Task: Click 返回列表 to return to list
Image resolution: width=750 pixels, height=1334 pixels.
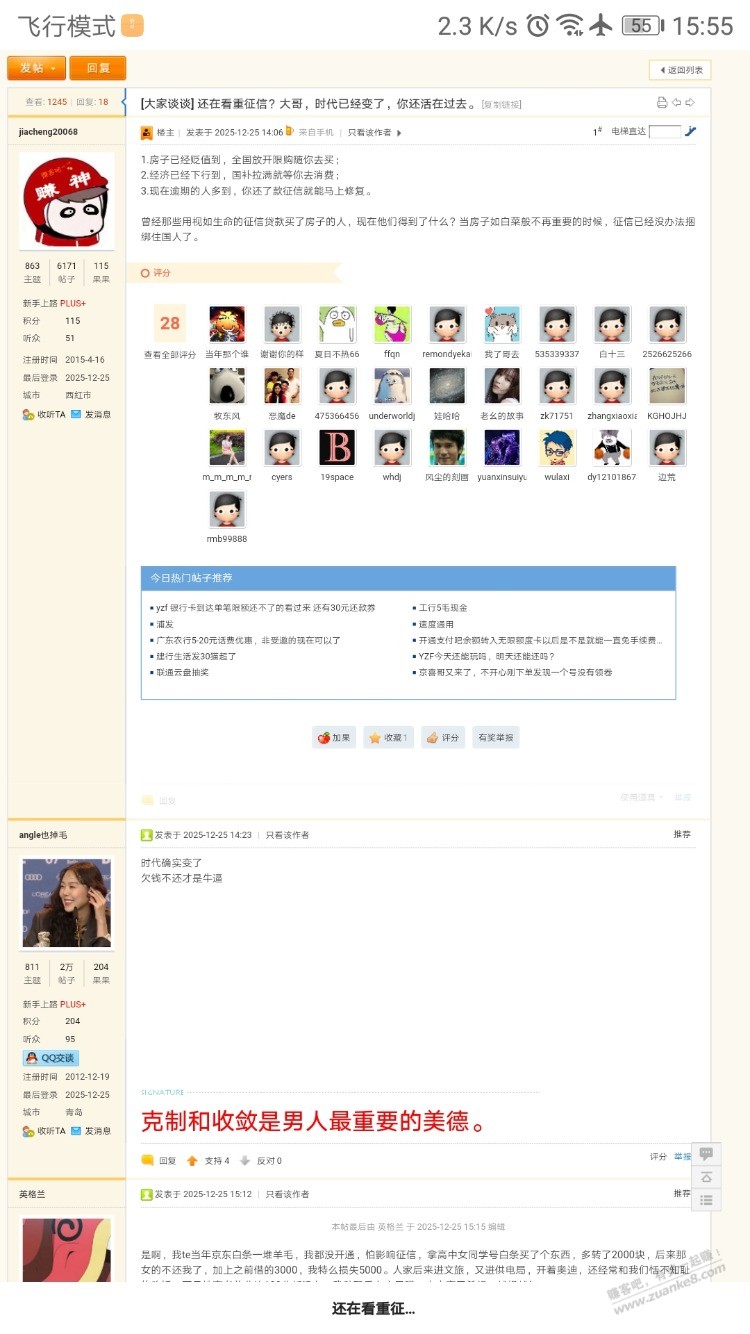Action: coord(680,70)
